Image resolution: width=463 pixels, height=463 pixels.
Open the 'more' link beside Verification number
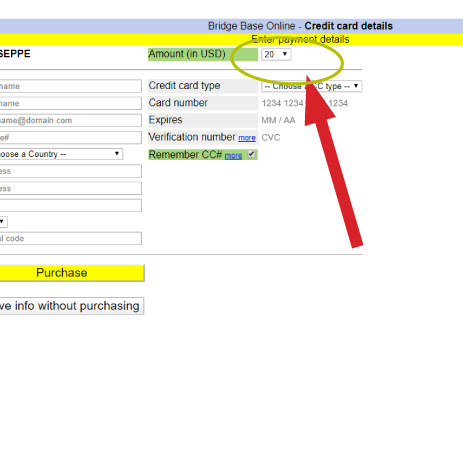[247, 138]
